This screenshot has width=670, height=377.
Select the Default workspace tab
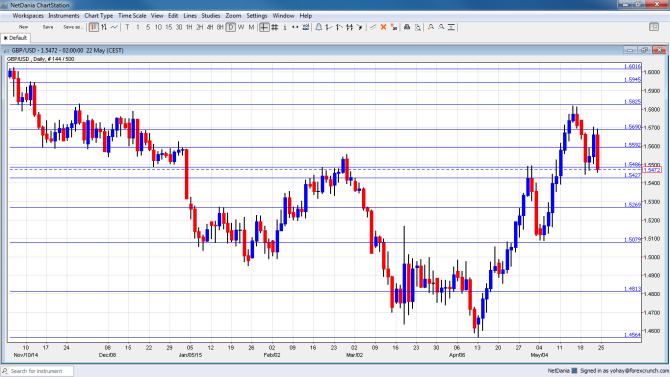15,38
